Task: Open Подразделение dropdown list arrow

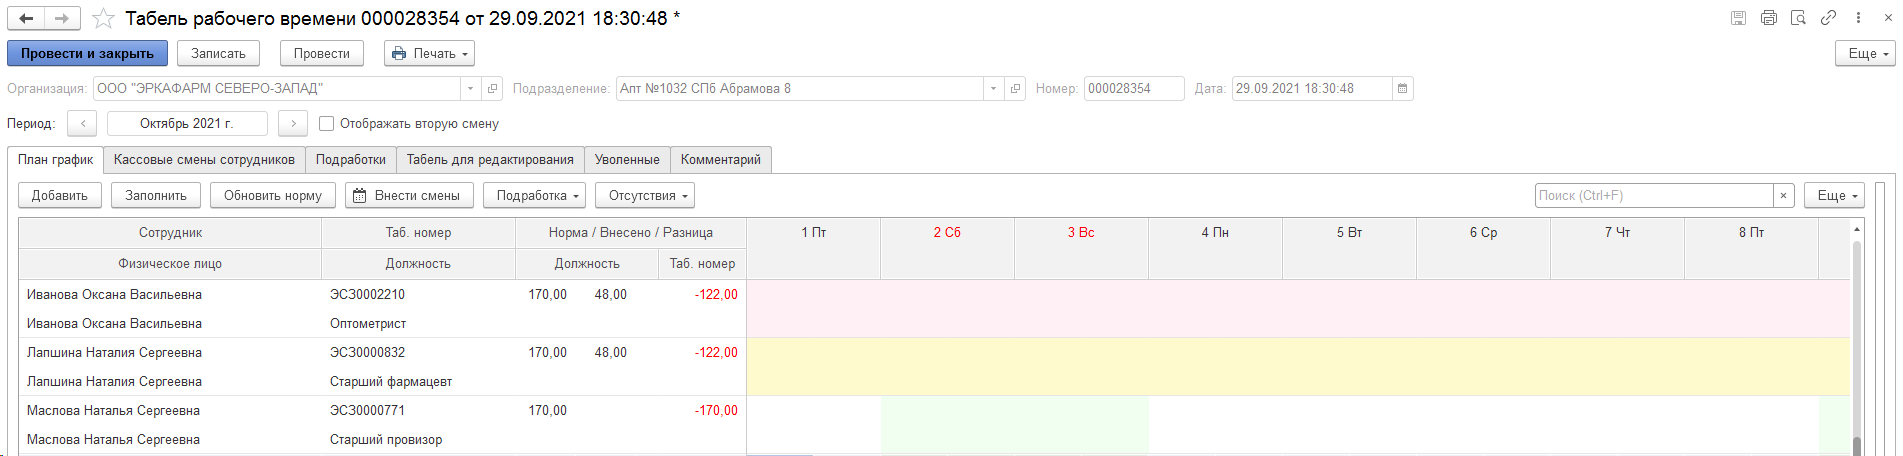Action: 993,89
